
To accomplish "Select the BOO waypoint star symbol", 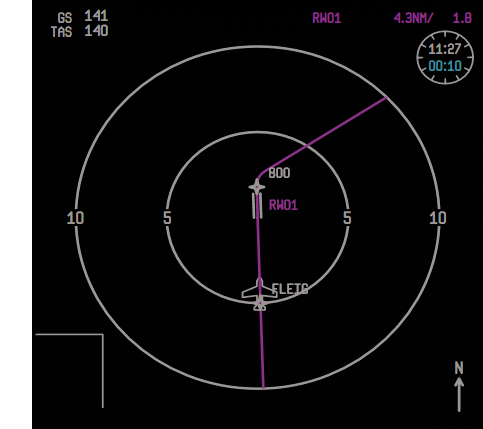I will point(257,187).
